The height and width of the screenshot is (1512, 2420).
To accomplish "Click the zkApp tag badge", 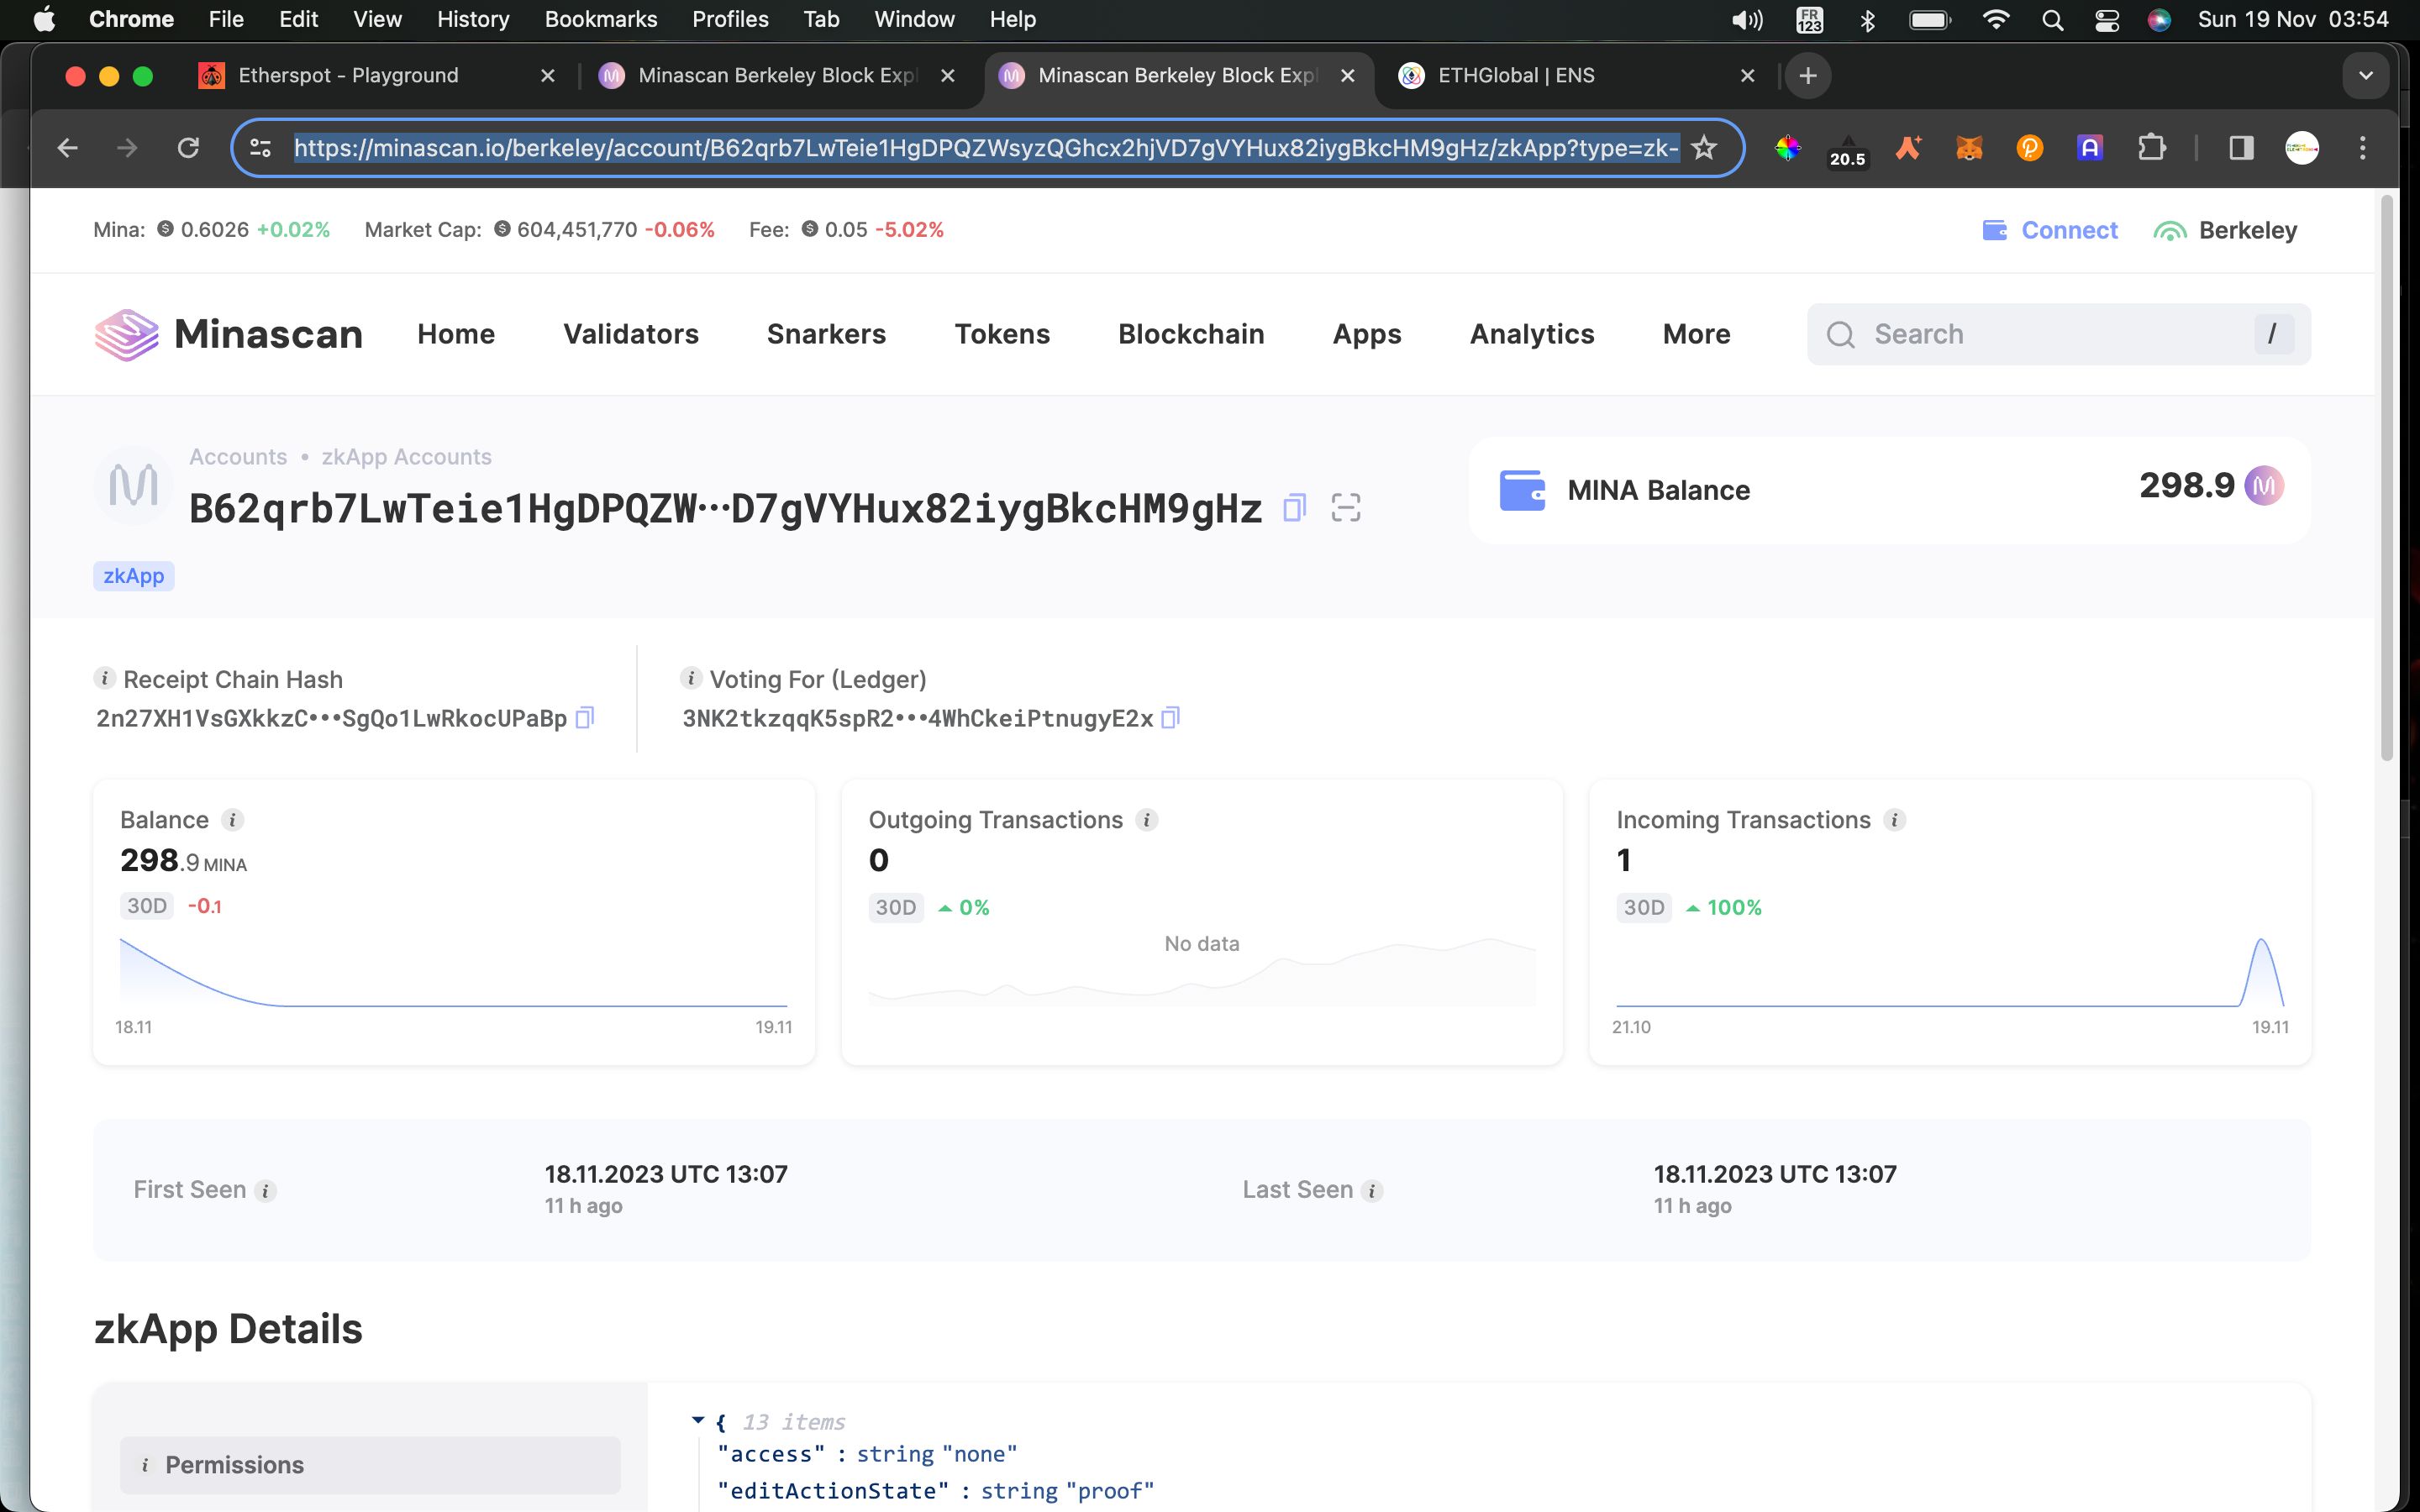I will 134,576.
